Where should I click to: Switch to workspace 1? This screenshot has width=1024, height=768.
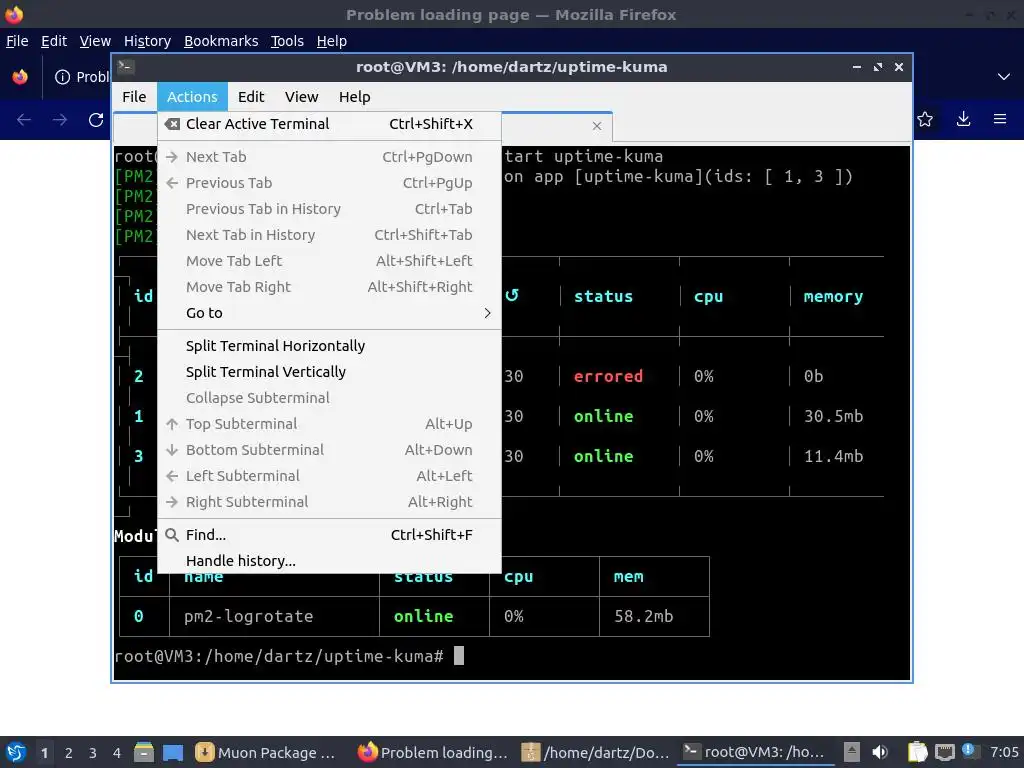click(44, 753)
